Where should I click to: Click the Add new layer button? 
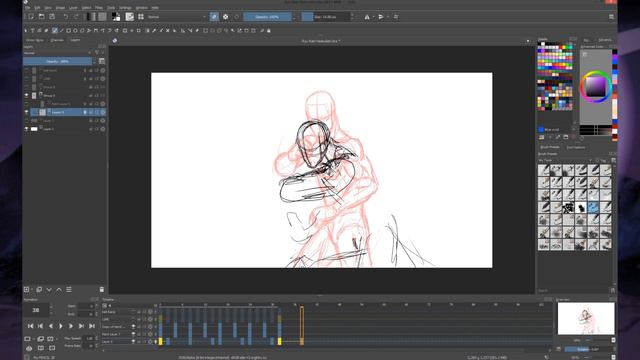tap(27, 289)
